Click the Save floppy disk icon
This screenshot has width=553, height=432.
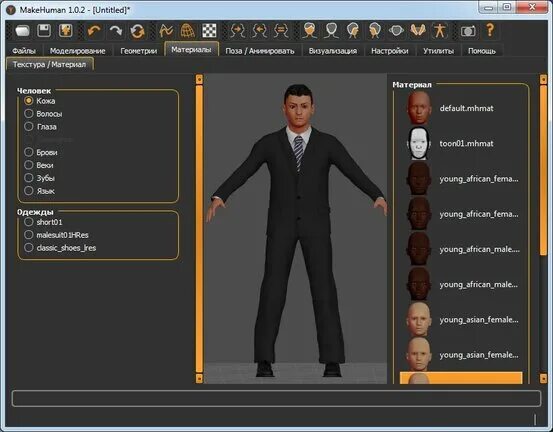(x=44, y=31)
